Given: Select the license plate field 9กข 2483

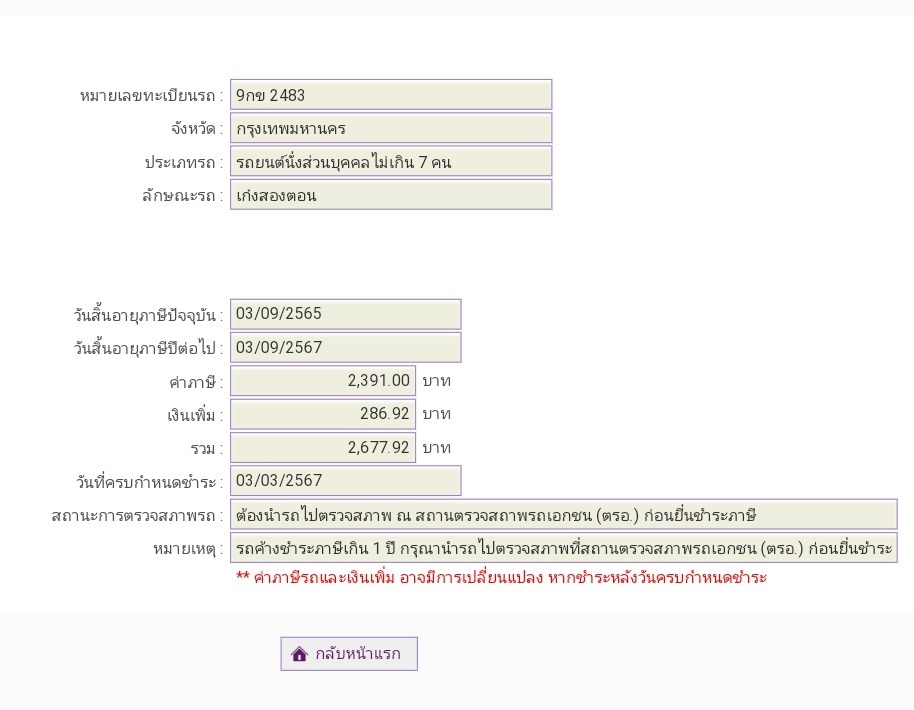Looking at the screenshot, I should 391,94.
